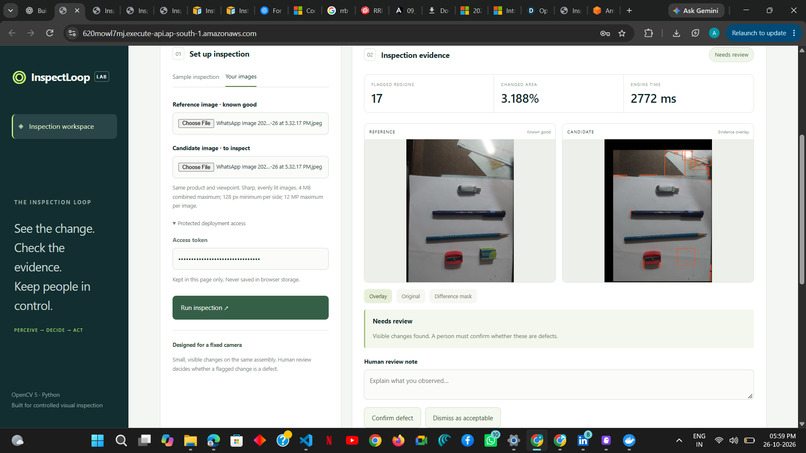This screenshot has width=806, height=453.
Task: Choose File for the candidate image to inspect
Action: pos(196,167)
